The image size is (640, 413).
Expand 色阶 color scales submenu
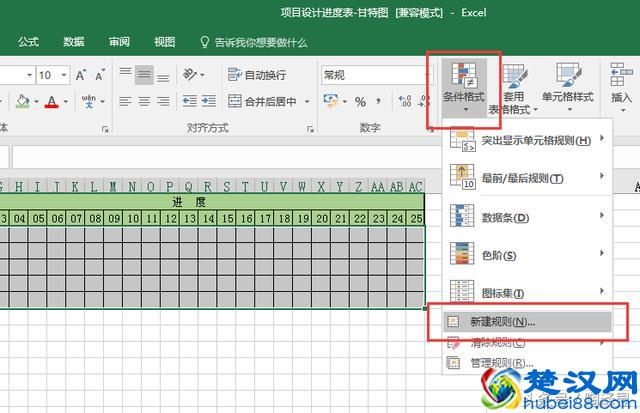[527, 255]
